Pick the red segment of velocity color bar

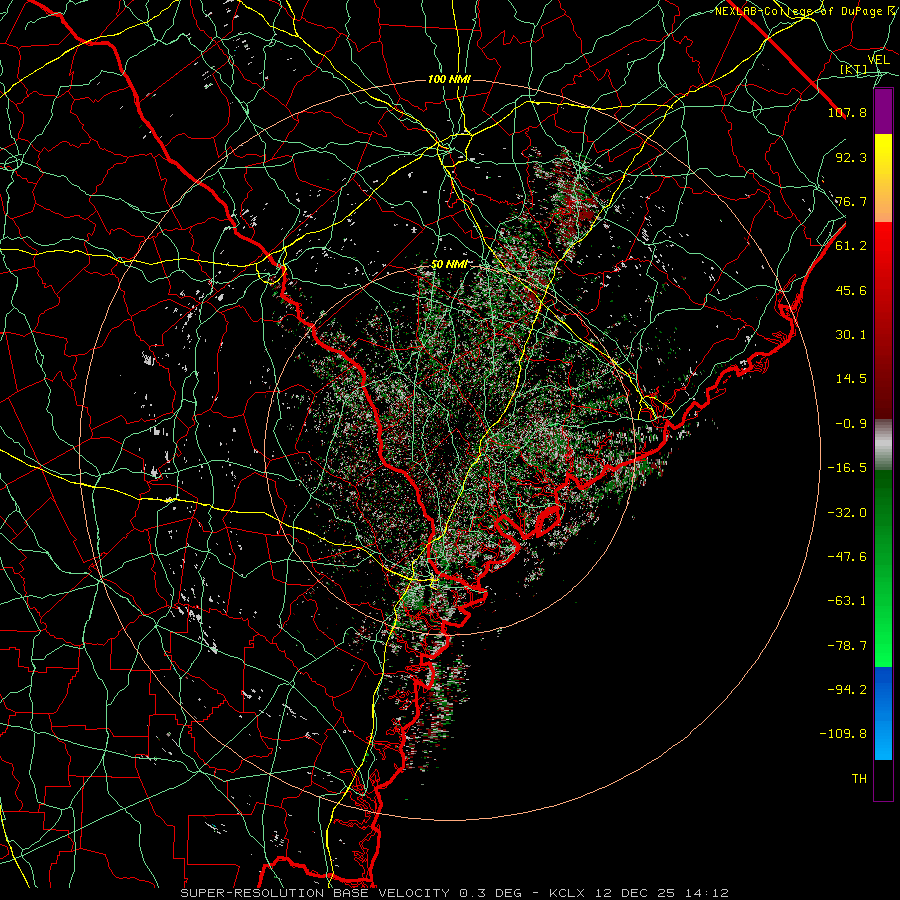coord(883,321)
